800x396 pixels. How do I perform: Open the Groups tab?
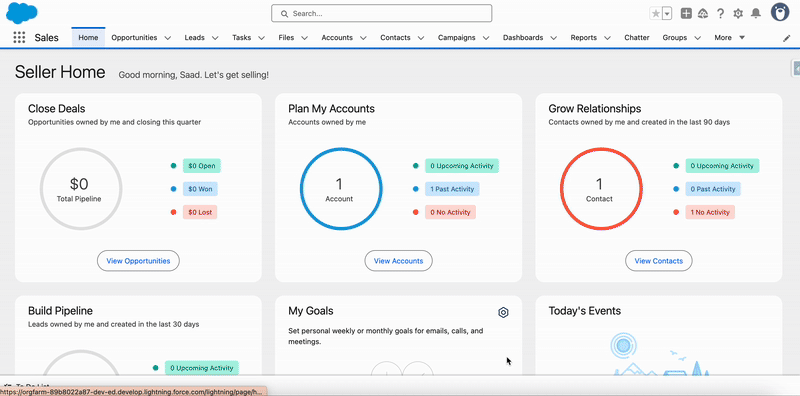pyautogui.click(x=674, y=37)
